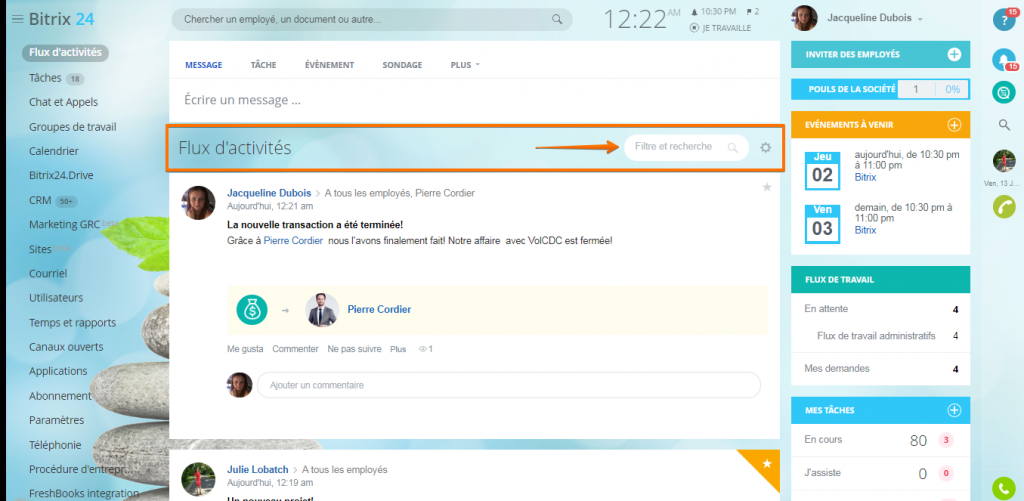The width and height of the screenshot is (1024, 501).
Task: Add event with plus icon on Evénements à venir
Action: coord(954,125)
